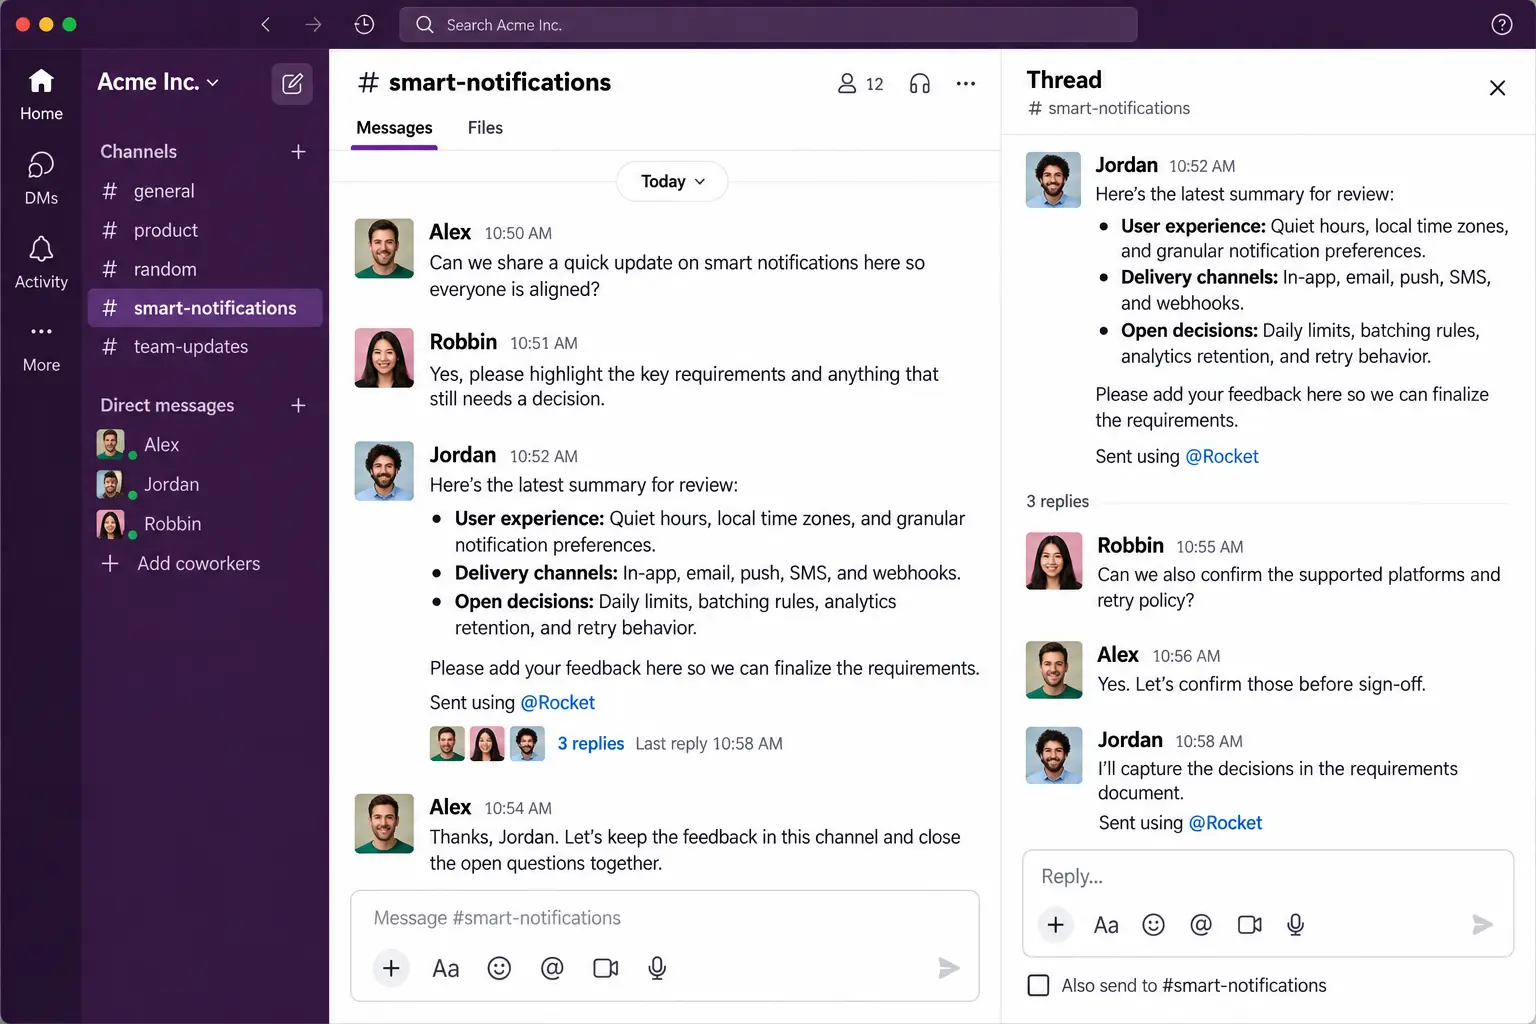Compose a new message with the pencil icon
Screen dimensions: 1536x1024
(x=292, y=83)
